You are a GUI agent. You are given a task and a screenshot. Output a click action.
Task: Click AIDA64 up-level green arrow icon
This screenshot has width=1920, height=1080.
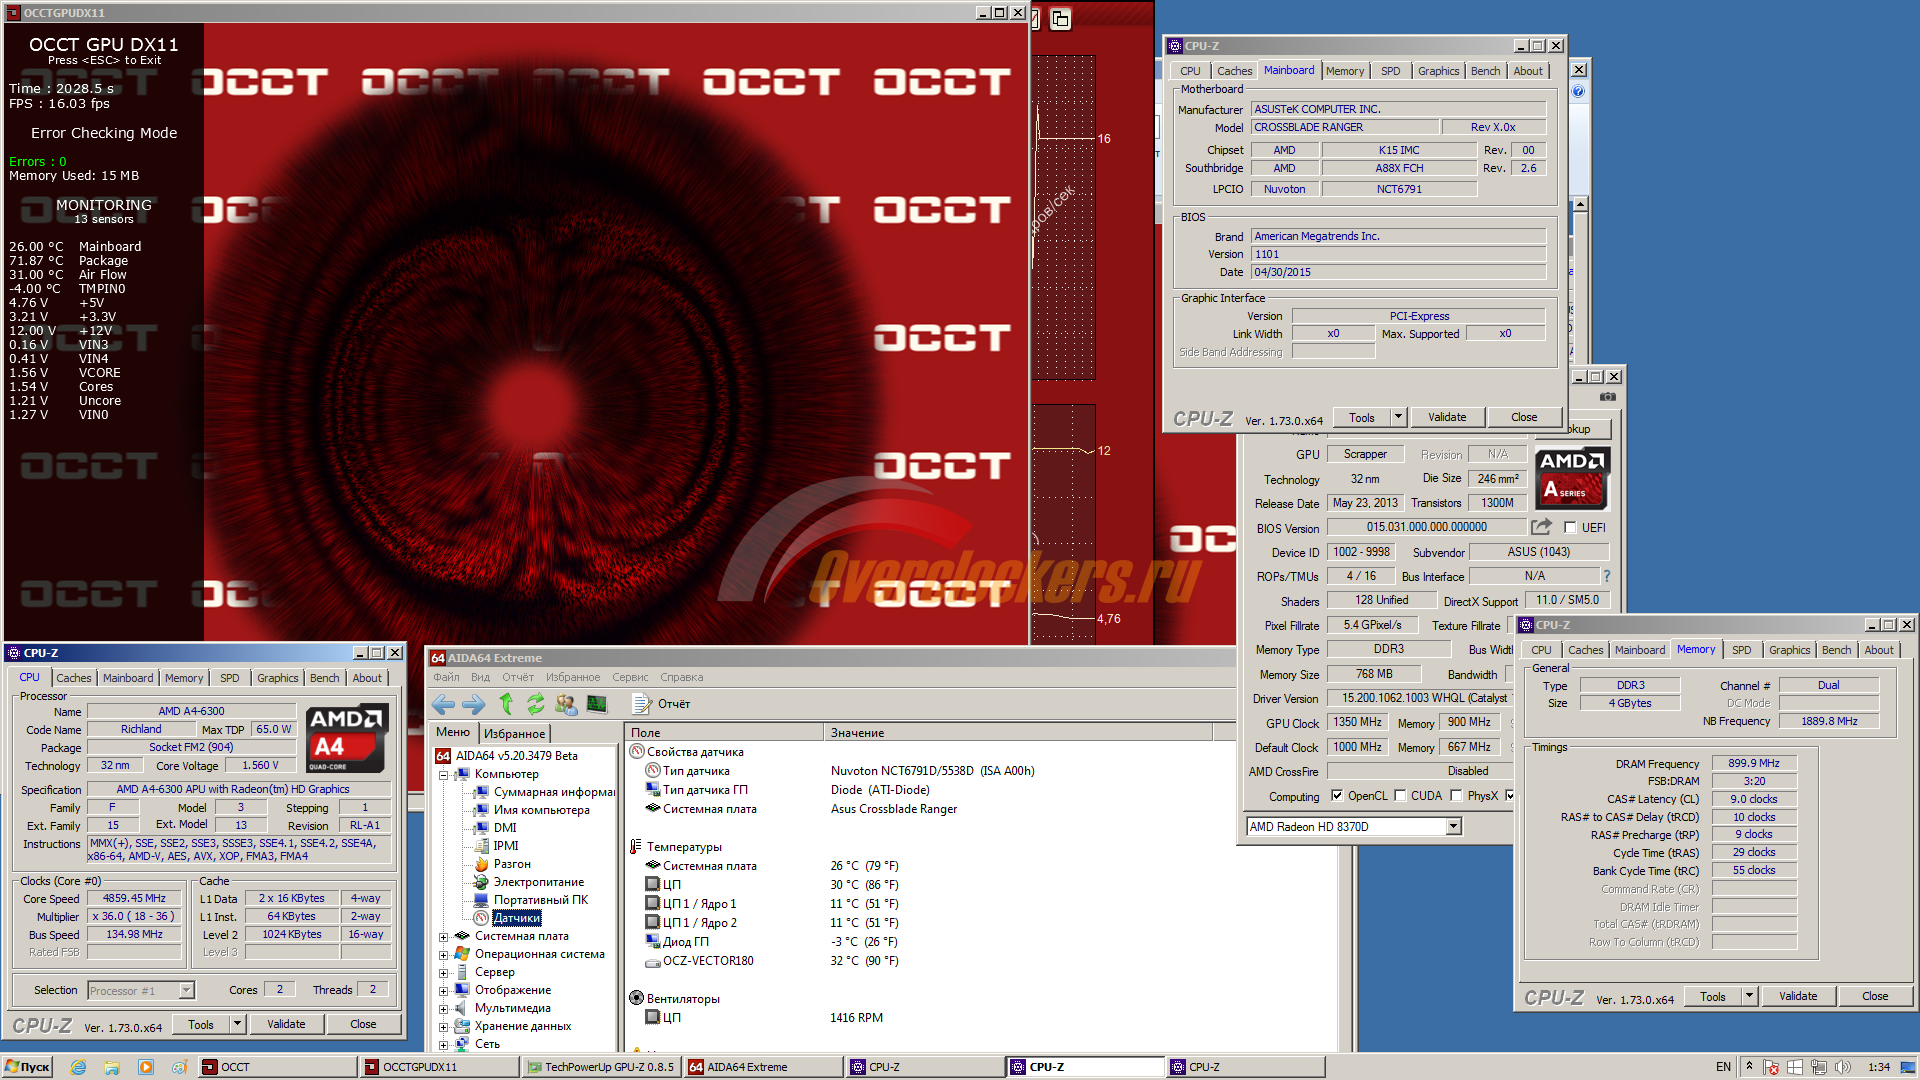(x=506, y=704)
